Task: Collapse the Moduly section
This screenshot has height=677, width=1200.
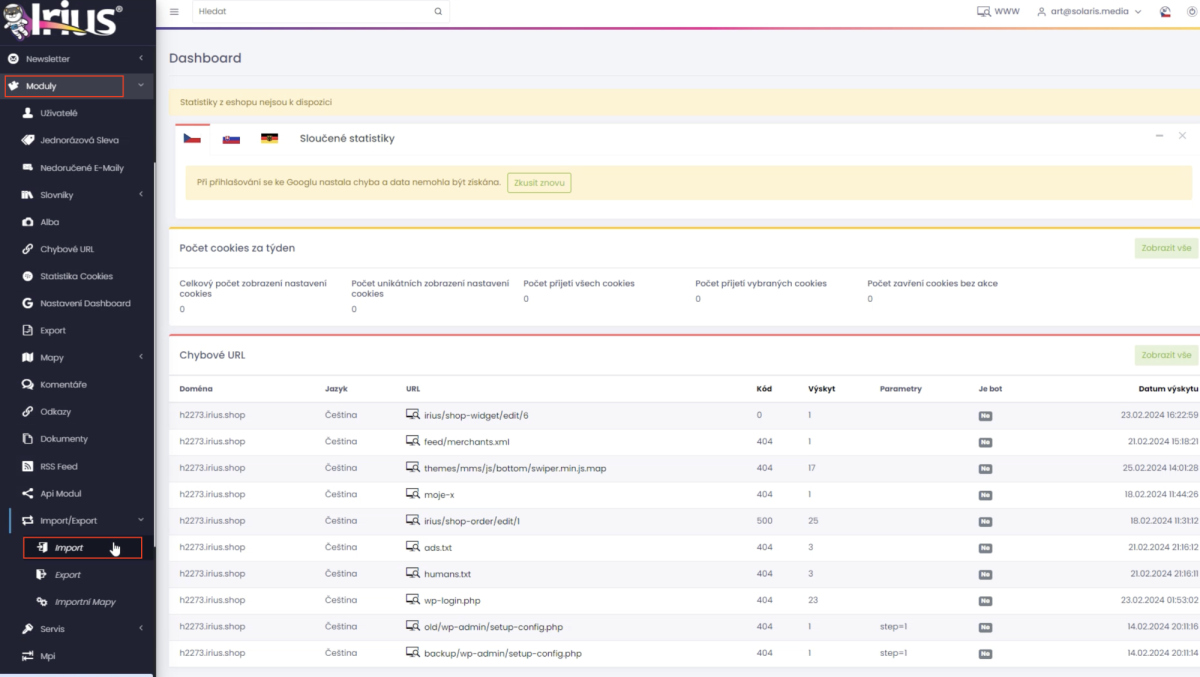Action: (x=141, y=86)
